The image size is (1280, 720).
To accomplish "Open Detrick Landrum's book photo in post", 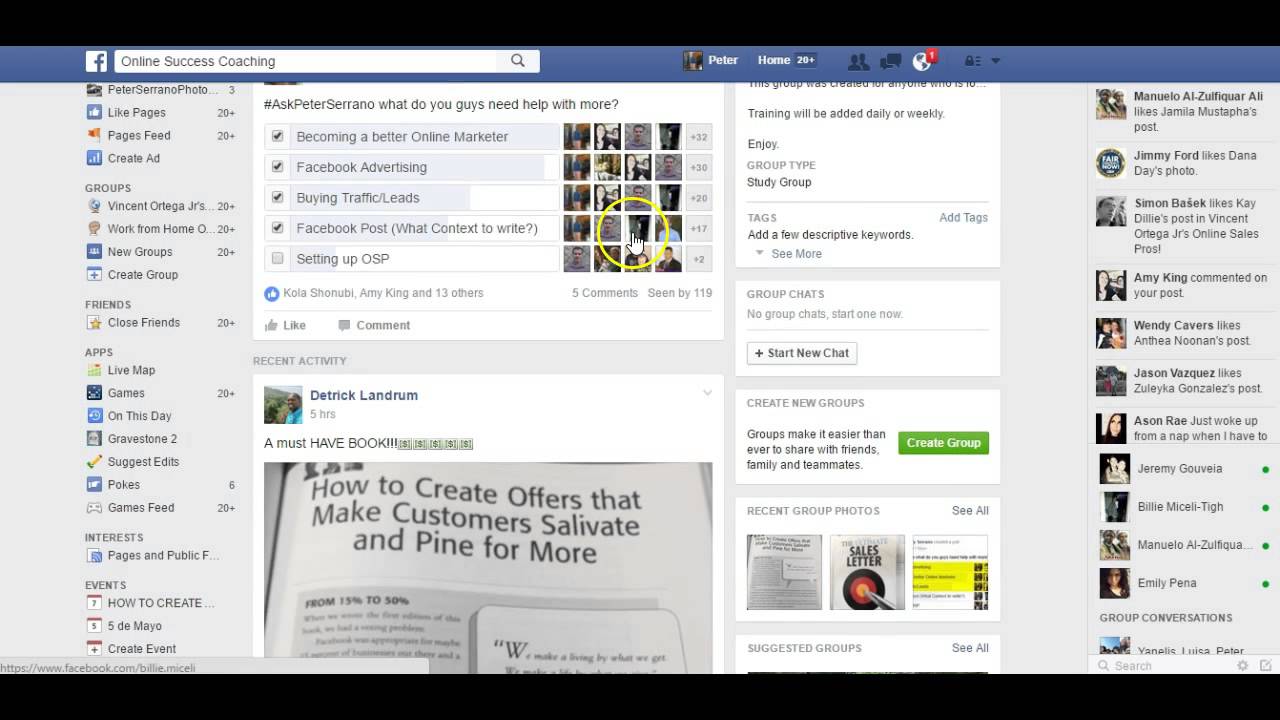I will point(488,567).
